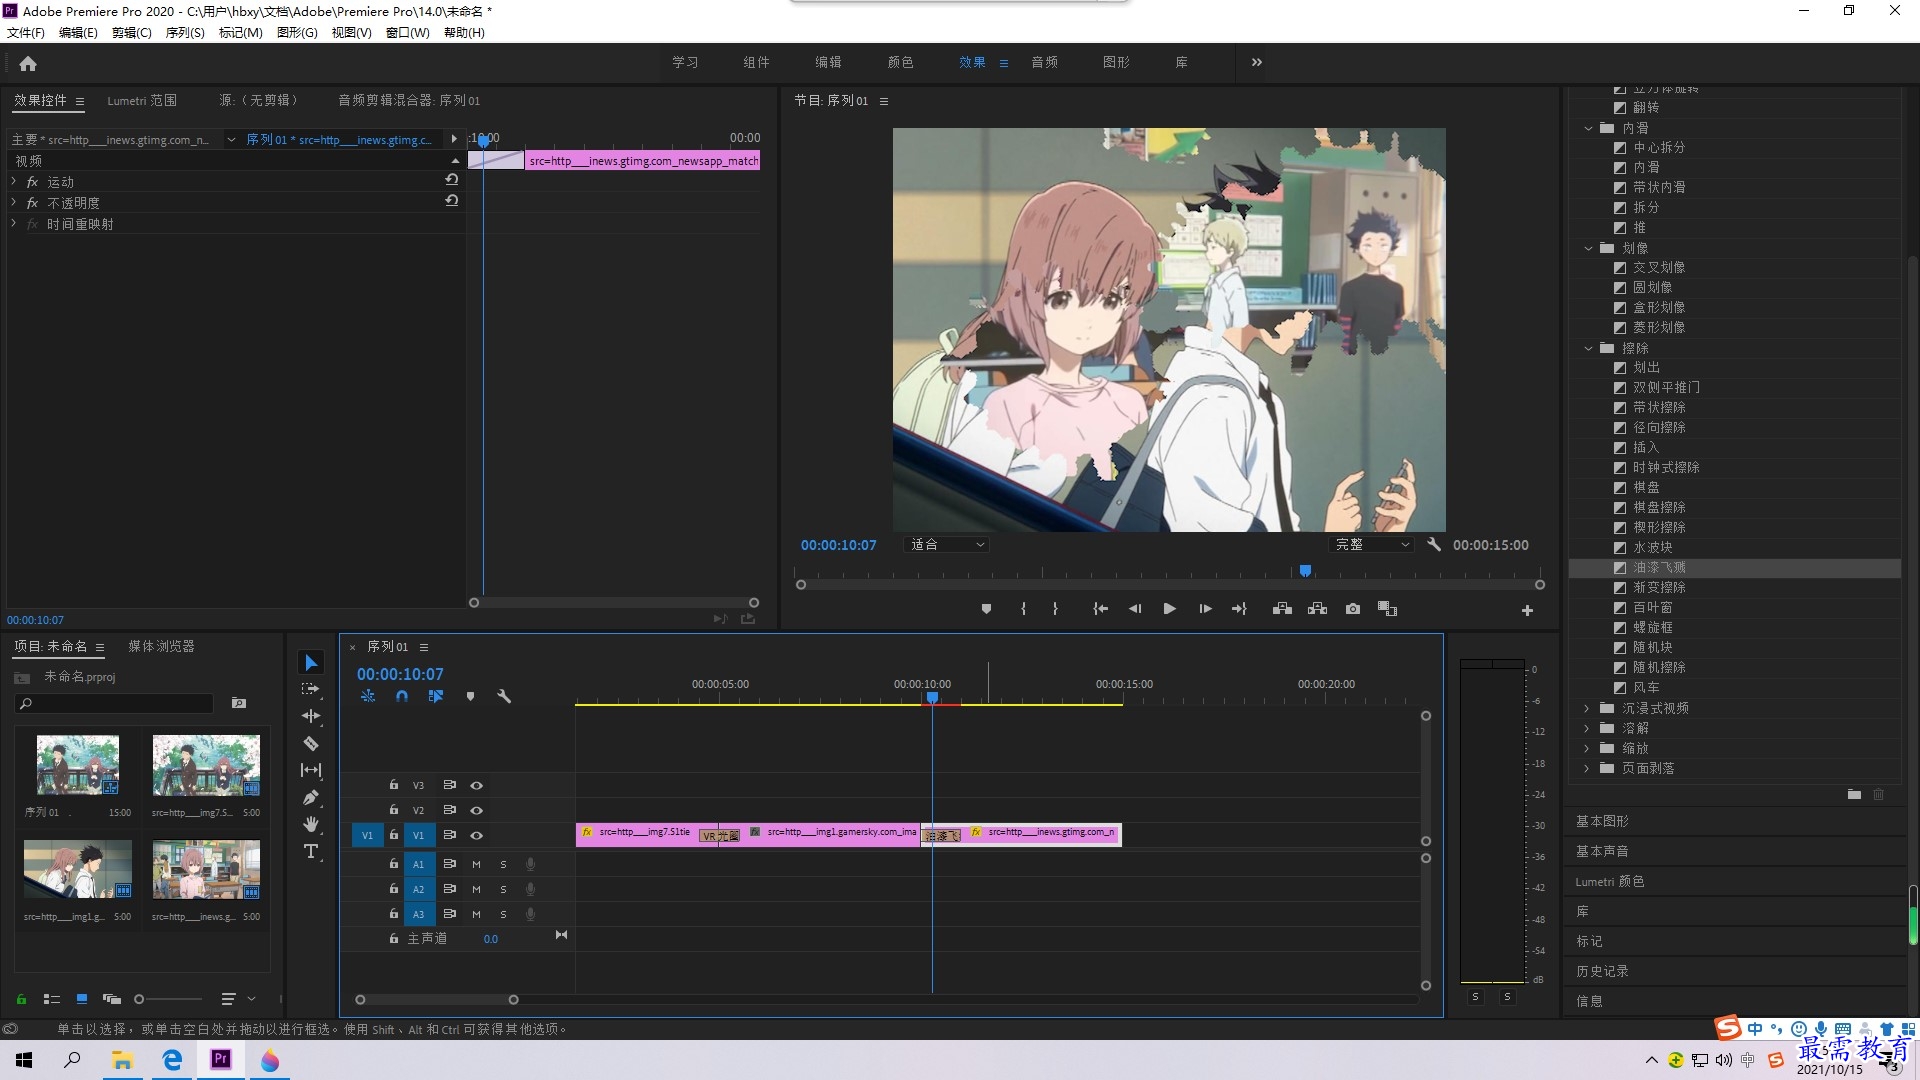Screen dimensions: 1920x1080
Task: Open the program monitor Button Editor plus
Action: tap(1527, 610)
